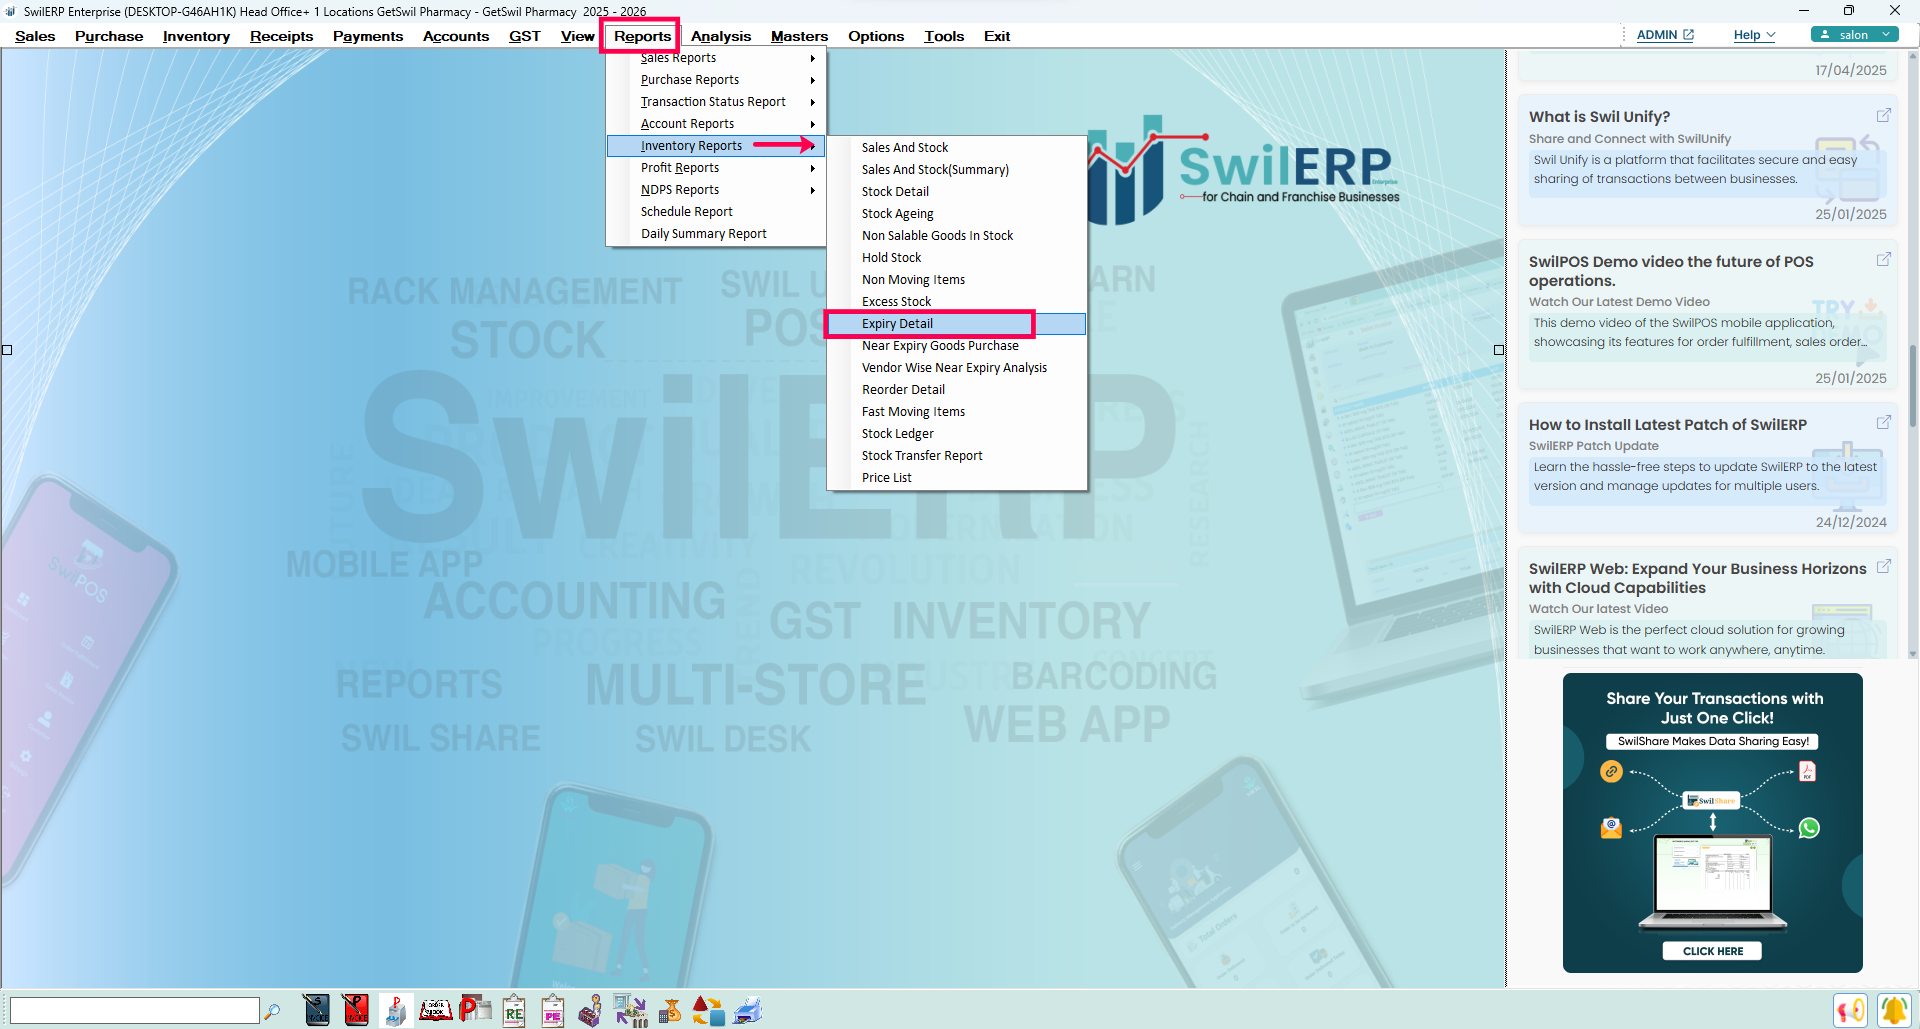Expand the Help dropdown
1920x1029 pixels.
tap(1754, 35)
